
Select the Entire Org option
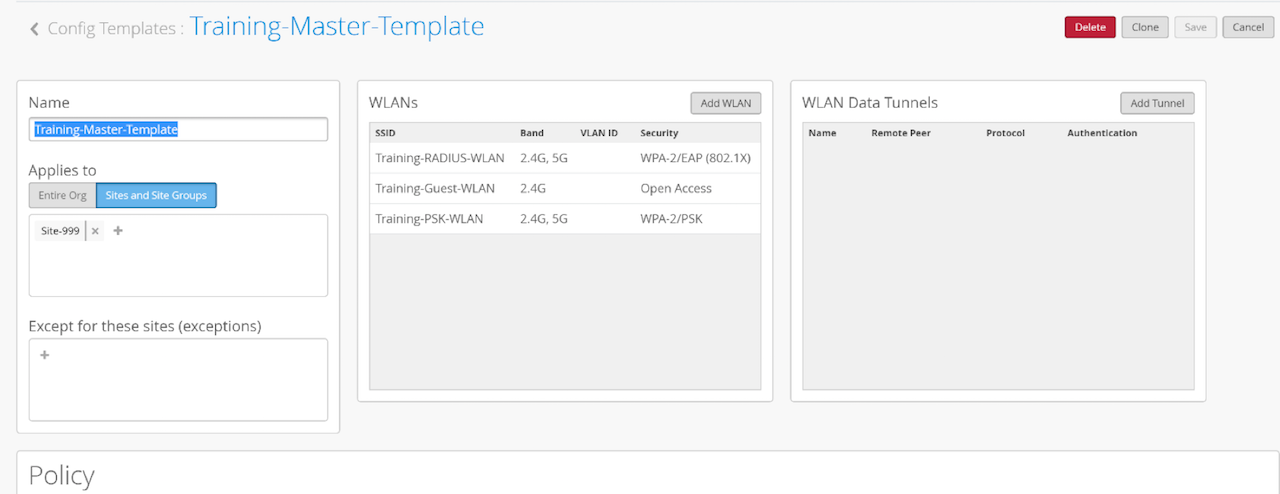[x=62, y=196]
